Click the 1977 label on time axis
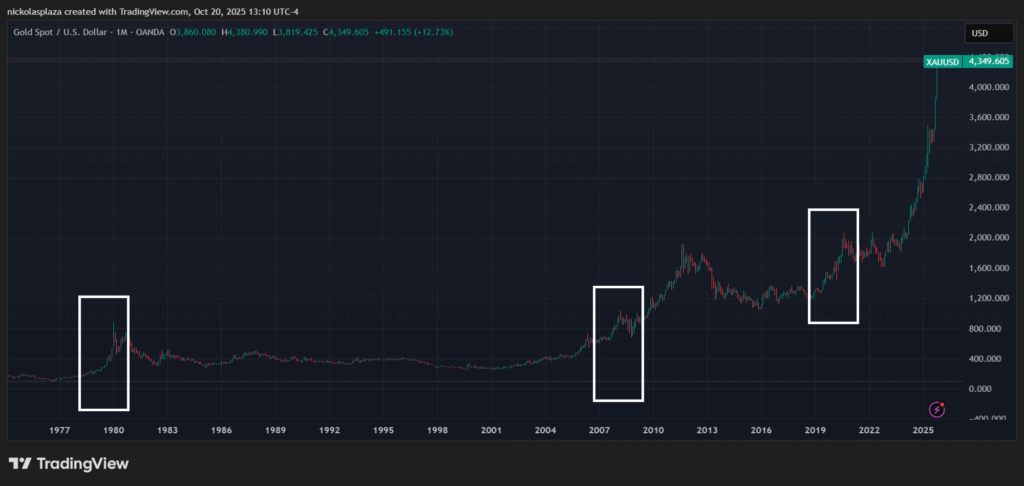The image size is (1024, 486). click(x=59, y=430)
